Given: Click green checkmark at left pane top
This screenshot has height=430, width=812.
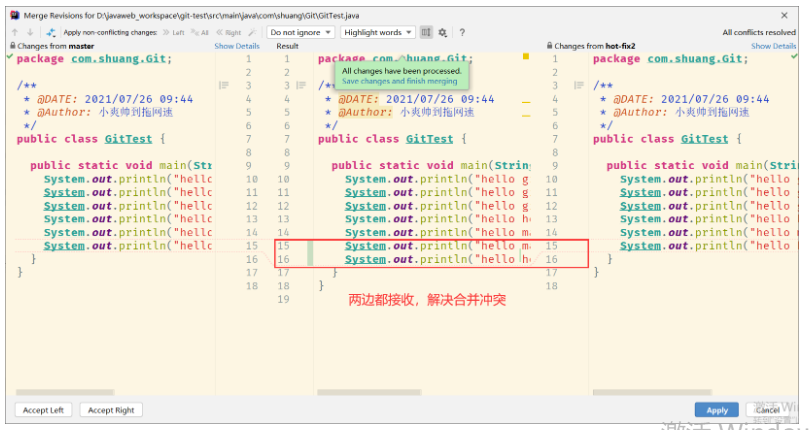Looking at the screenshot, I should (x=10, y=56).
